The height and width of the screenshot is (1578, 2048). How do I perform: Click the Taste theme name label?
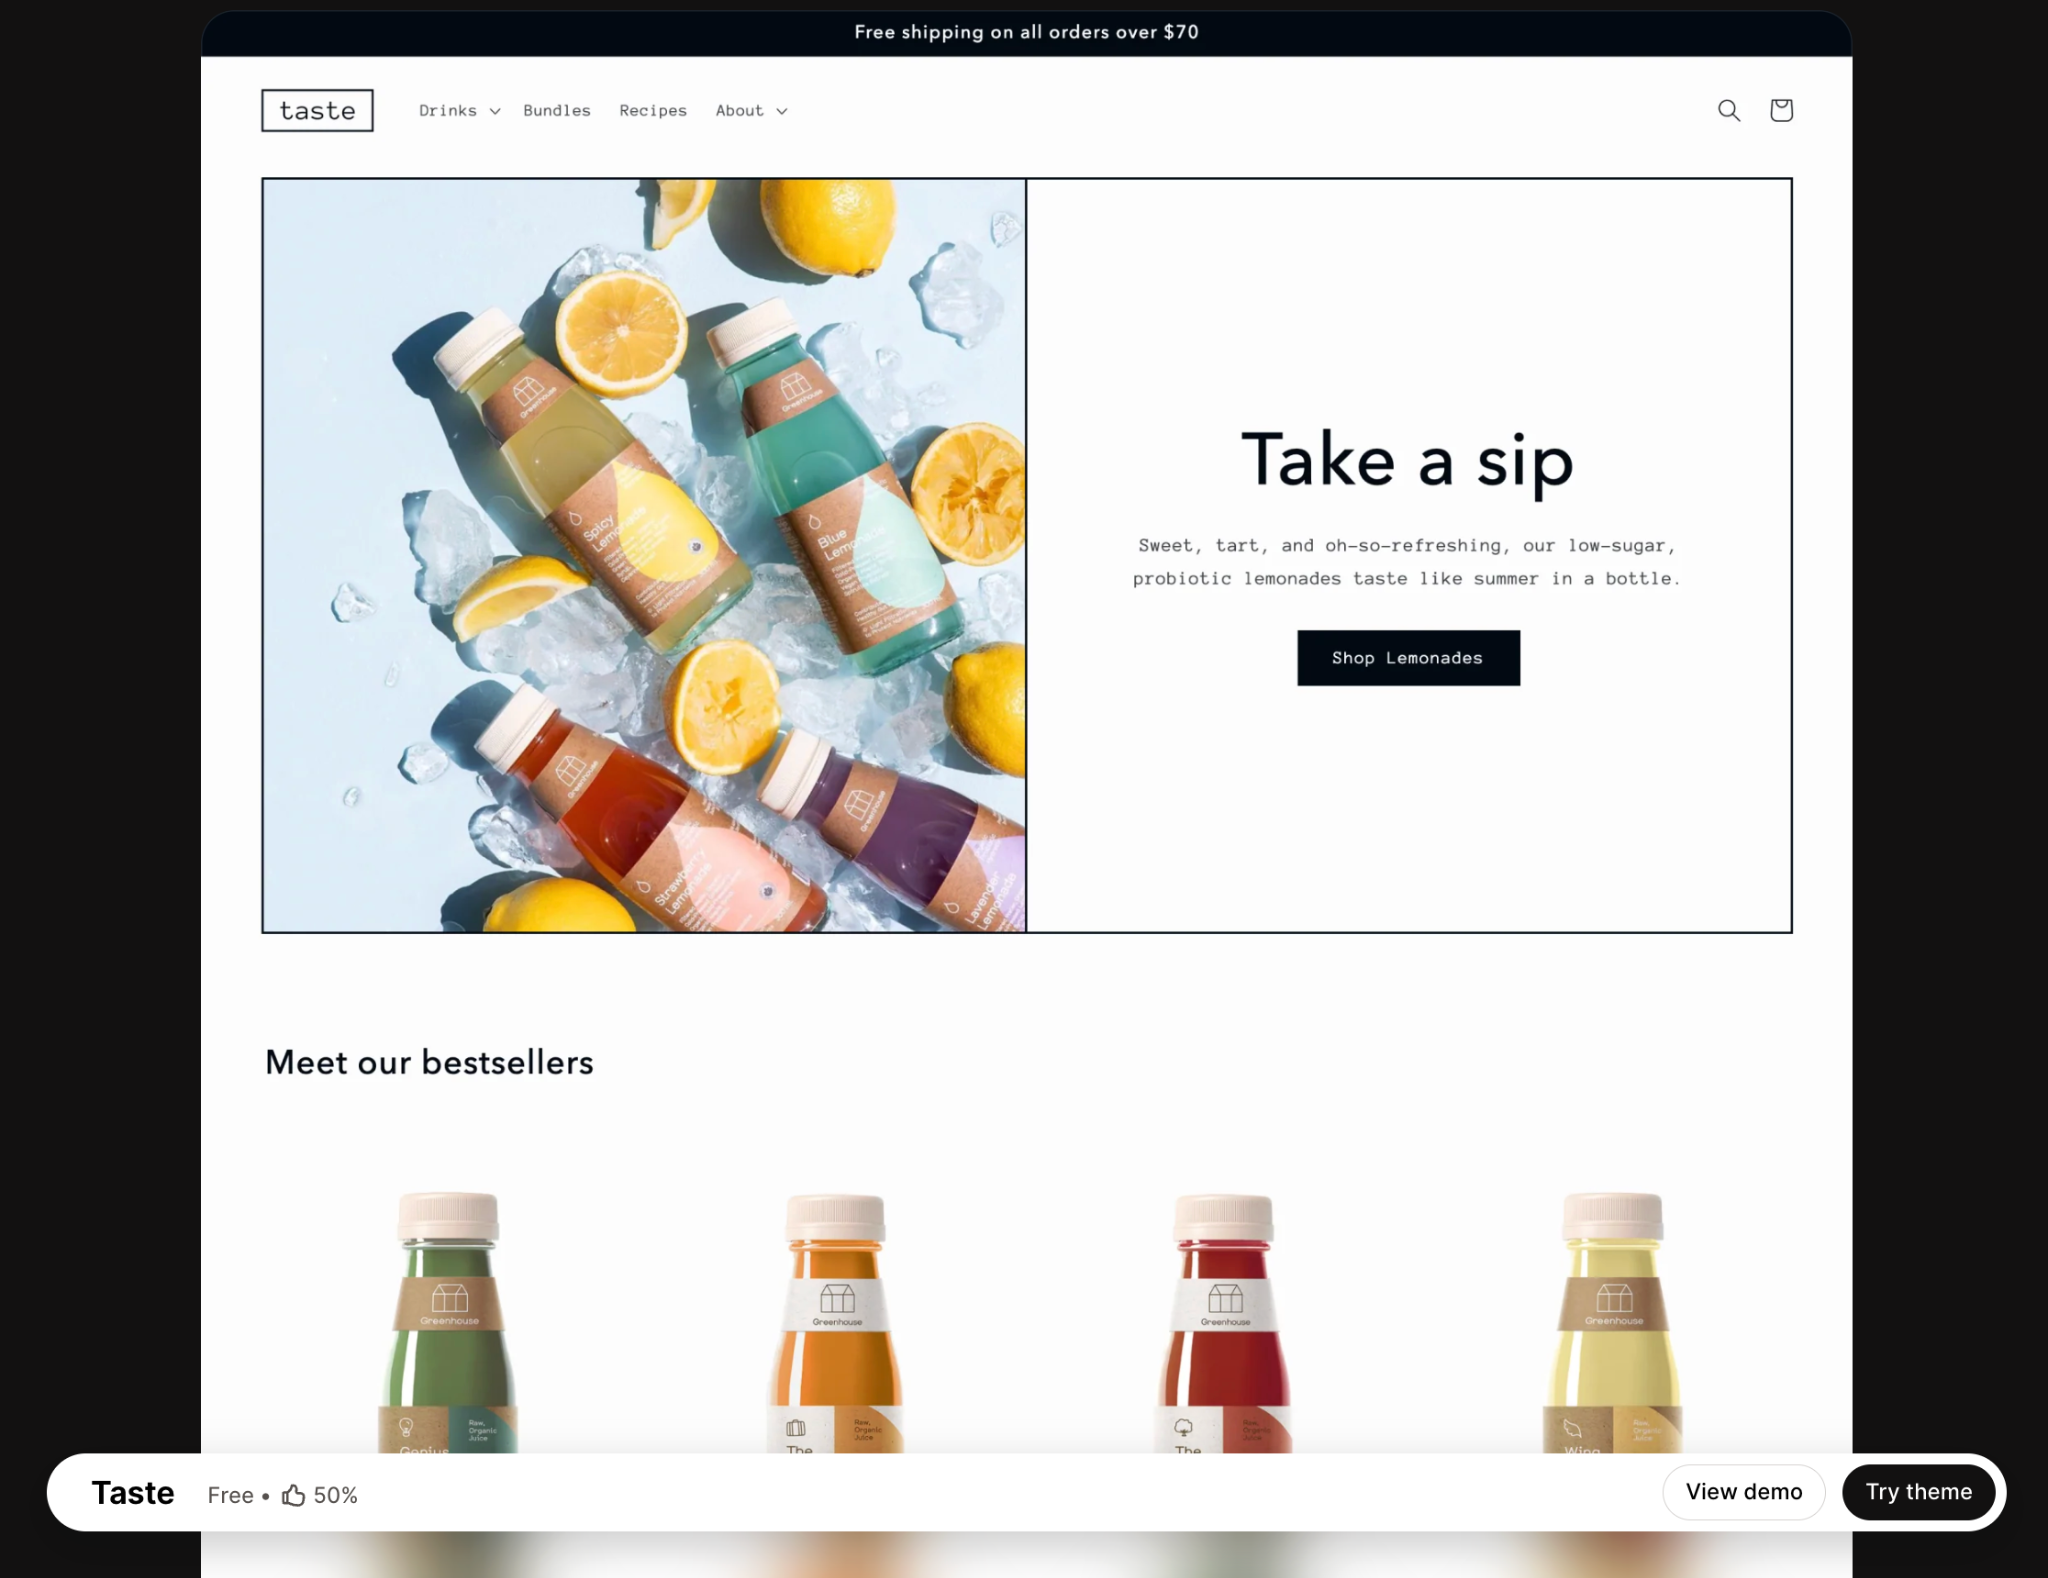click(x=133, y=1493)
